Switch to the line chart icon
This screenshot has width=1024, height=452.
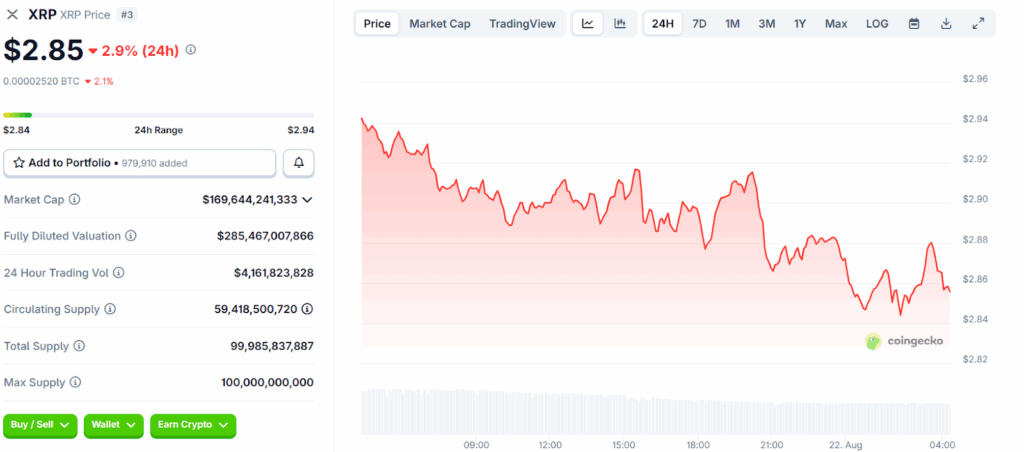588,24
